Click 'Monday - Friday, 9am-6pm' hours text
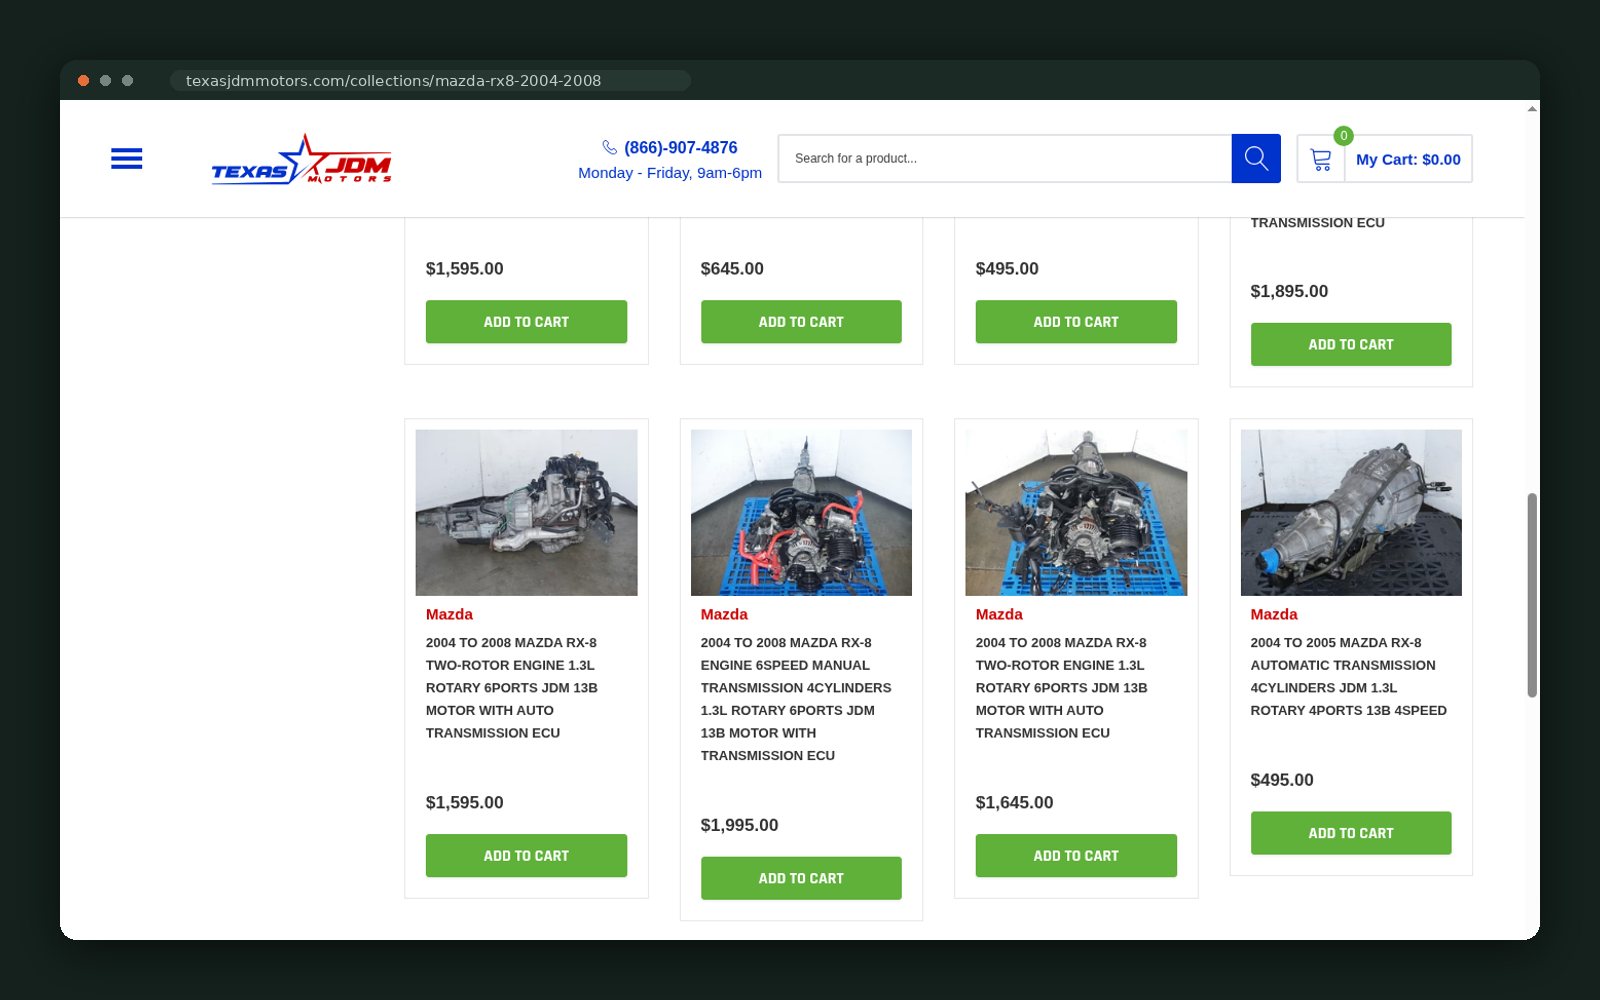The height and width of the screenshot is (1000, 1600). pyautogui.click(x=670, y=172)
